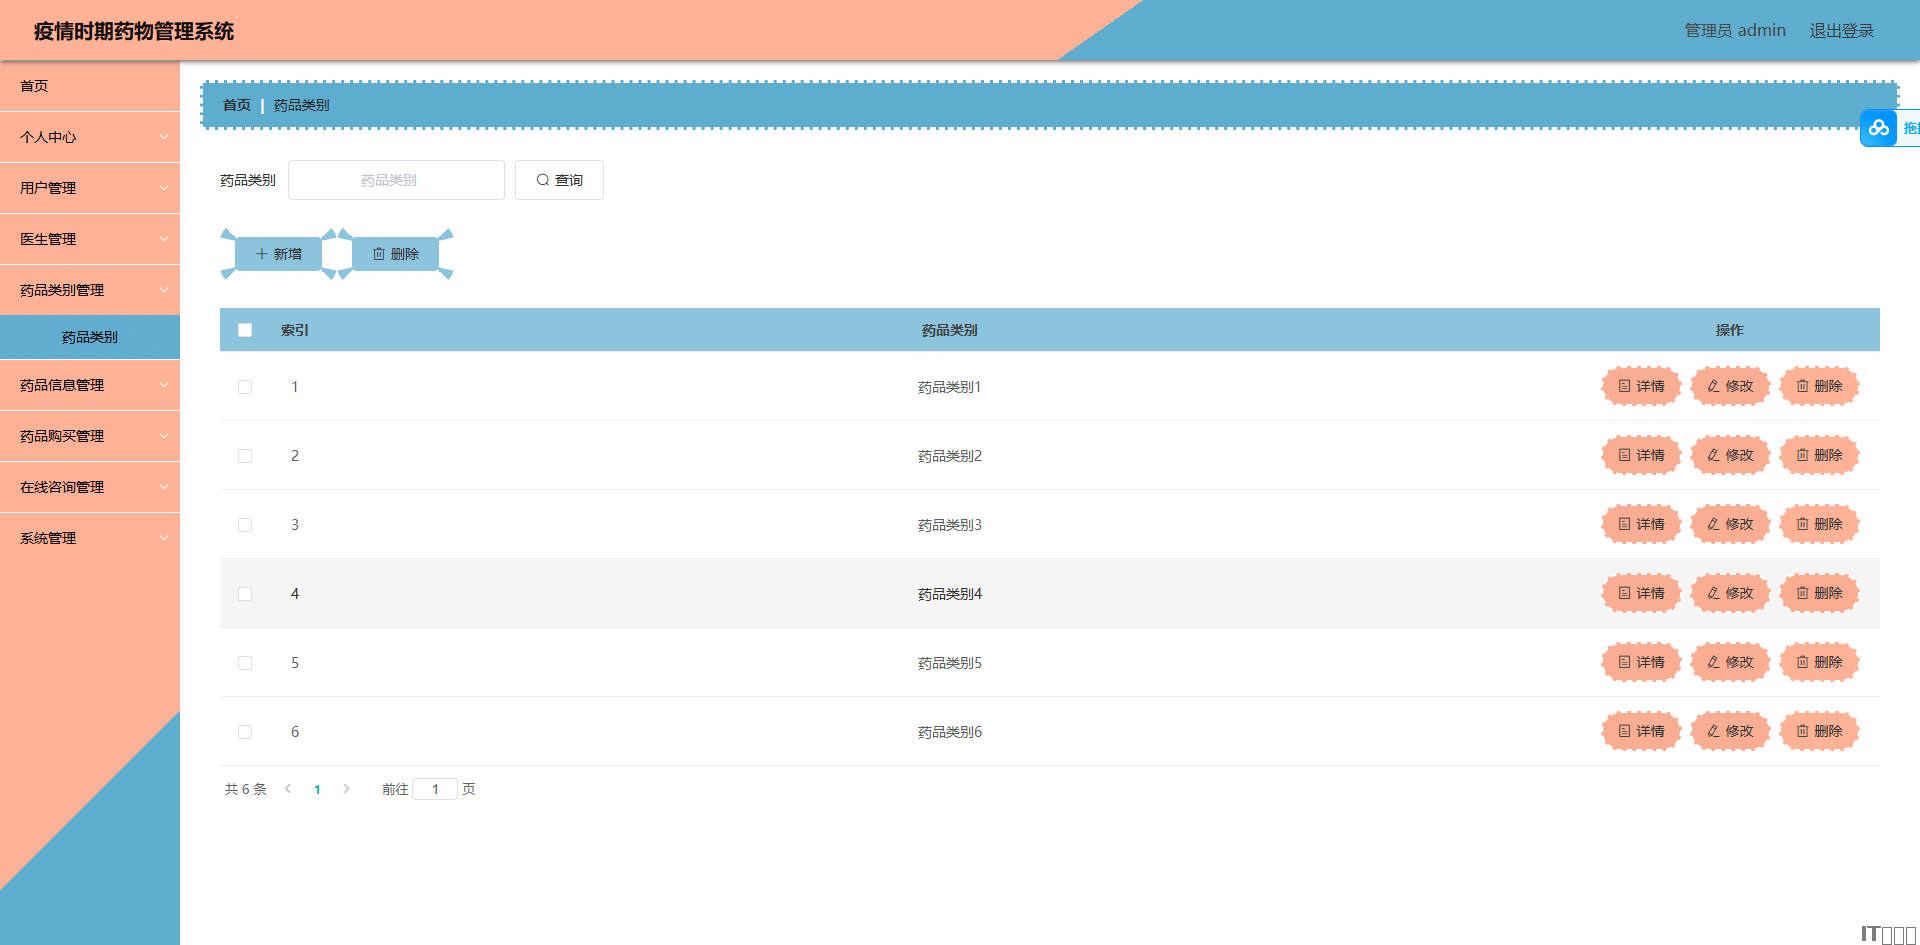The image size is (1920, 945).
Task: Expand 在线咨询管理 sidebar chevron
Action: coord(164,487)
